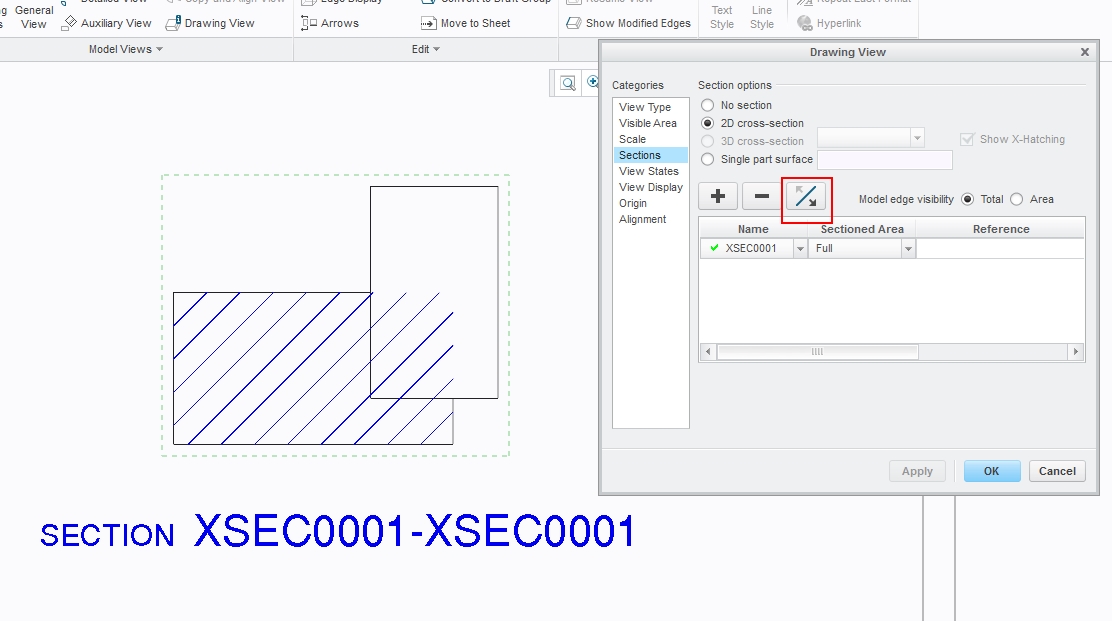Viewport: 1112px width, 621px height.
Task: Click the Show Modified Edges icon
Action: 574,23
